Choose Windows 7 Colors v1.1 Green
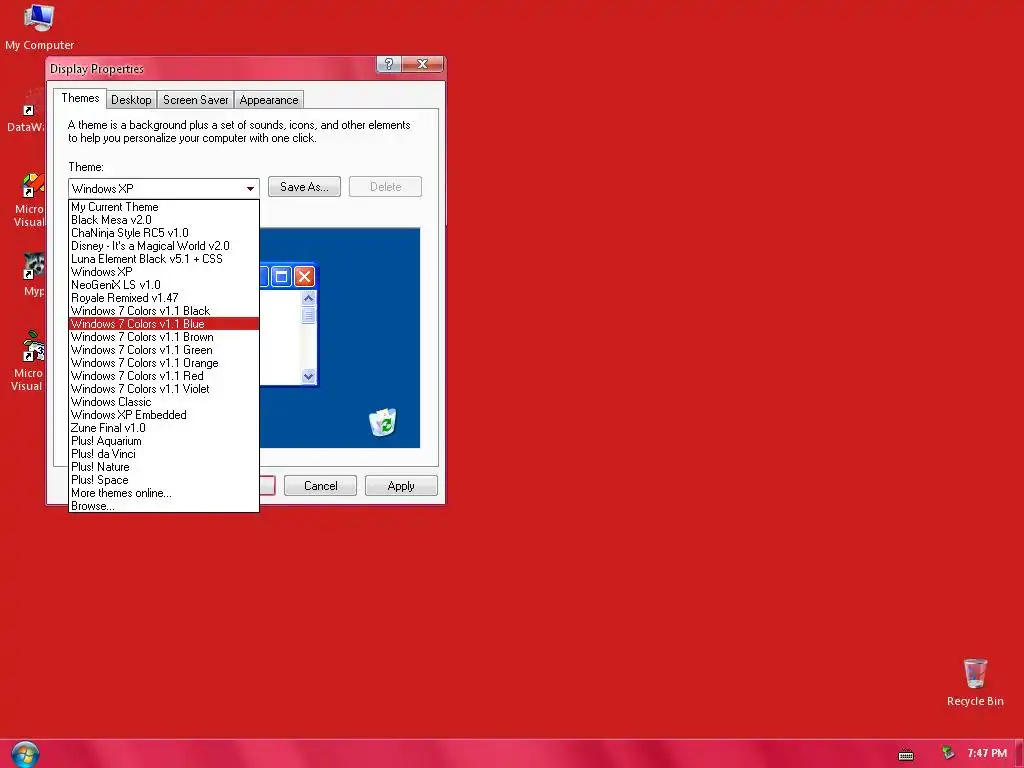The width and height of the screenshot is (1024, 768). point(164,350)
